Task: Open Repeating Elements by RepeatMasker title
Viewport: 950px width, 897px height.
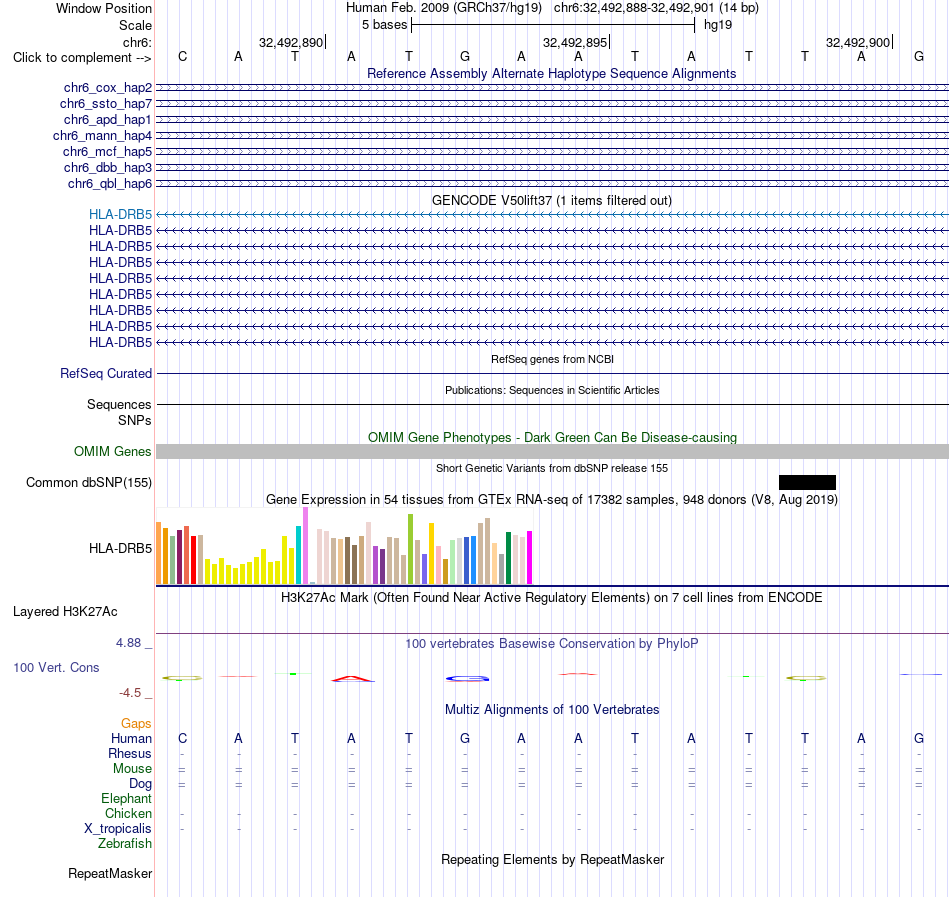Action: pyautogui.click(x=553, y=859)
